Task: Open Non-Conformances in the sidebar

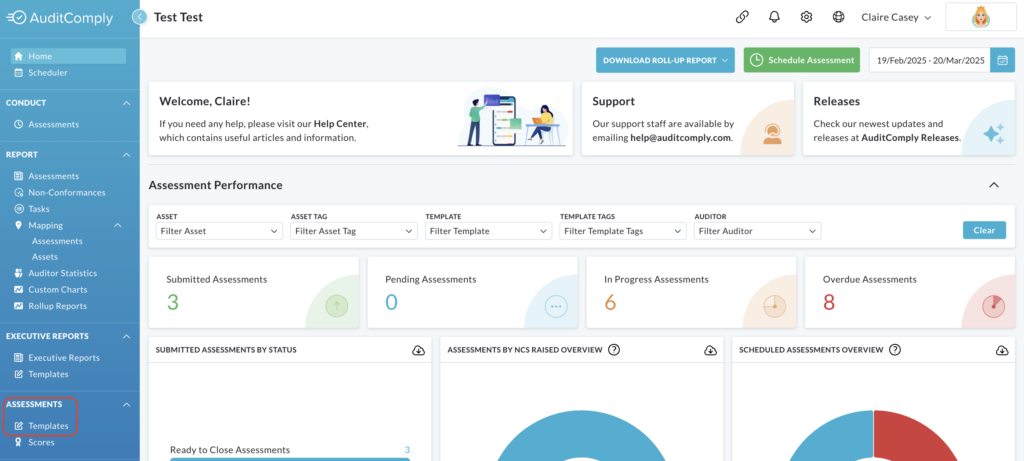Action: (59, 193)
